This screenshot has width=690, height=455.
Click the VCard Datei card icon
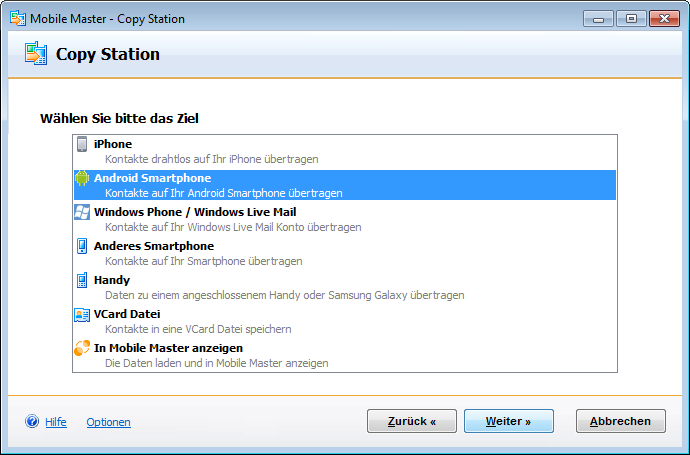[x=82, y=314]
